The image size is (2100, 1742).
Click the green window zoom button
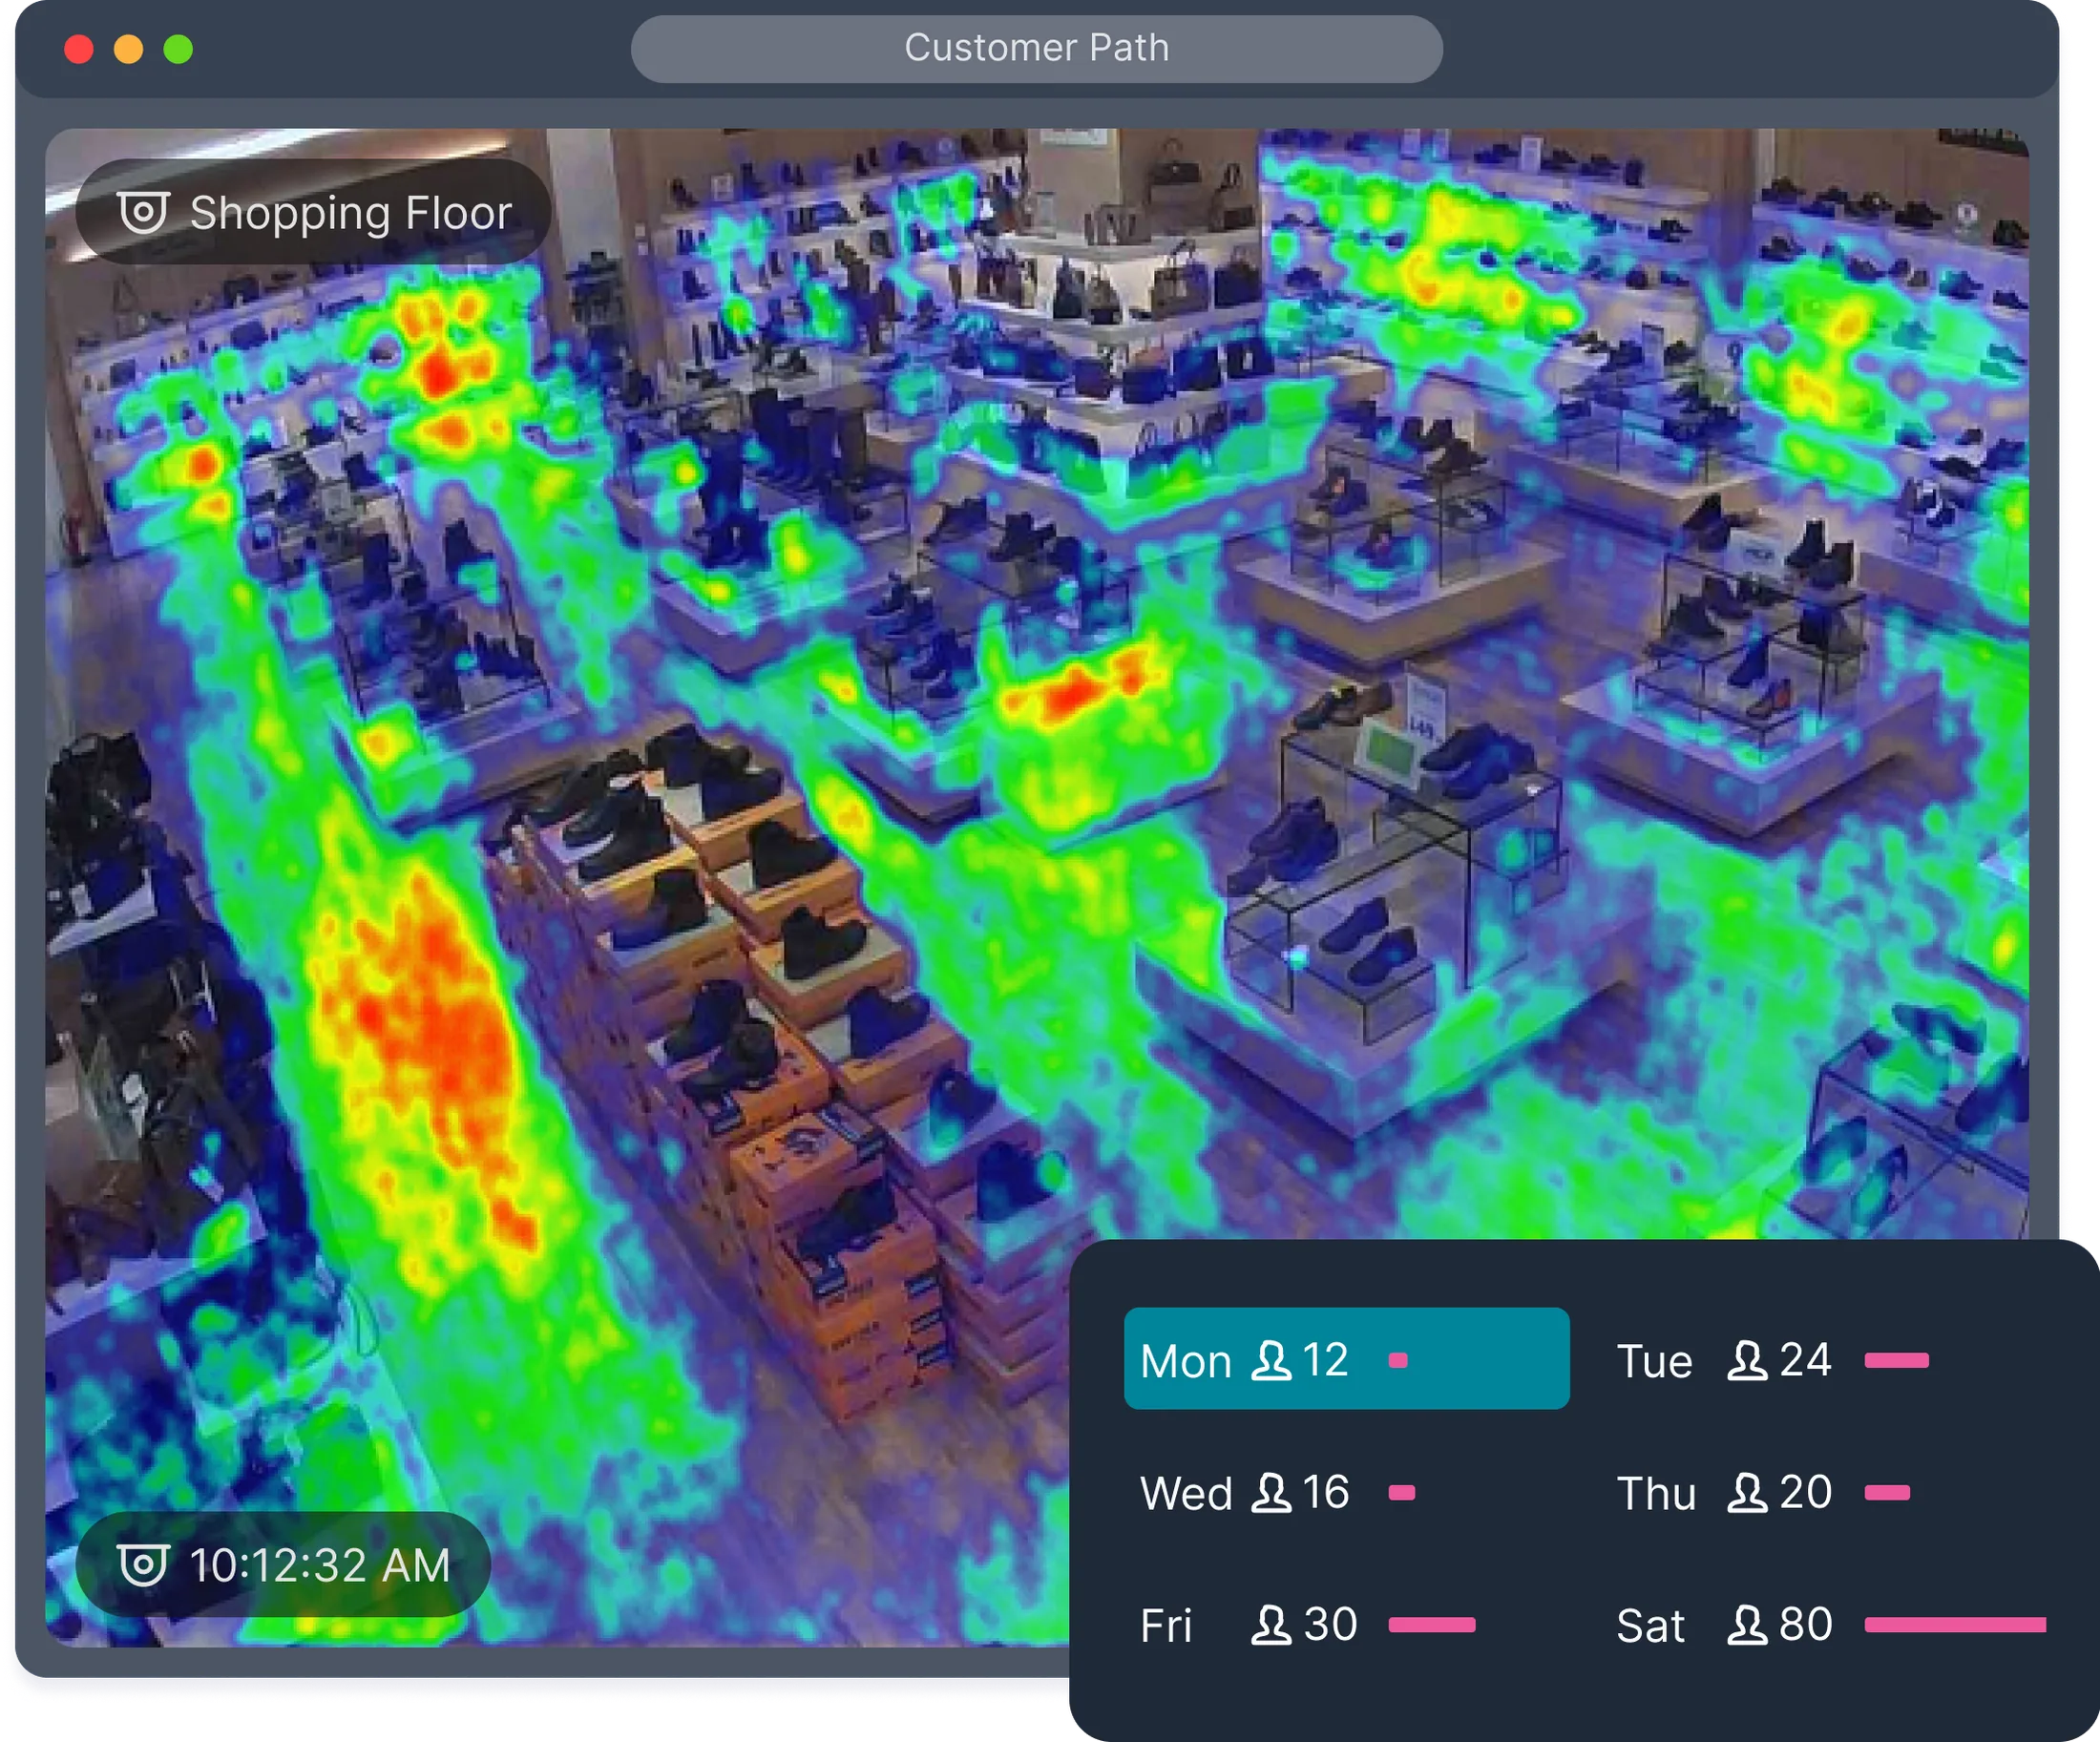(x=178, y=49)
